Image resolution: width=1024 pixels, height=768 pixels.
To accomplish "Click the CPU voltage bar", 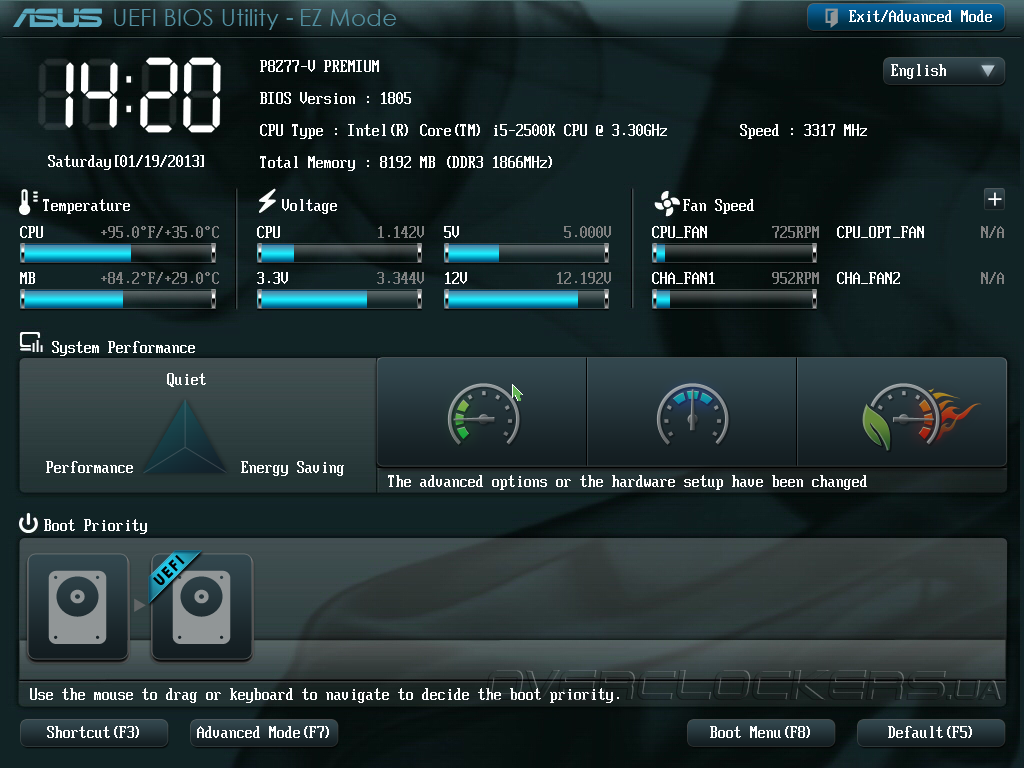I will click(339, 253).
